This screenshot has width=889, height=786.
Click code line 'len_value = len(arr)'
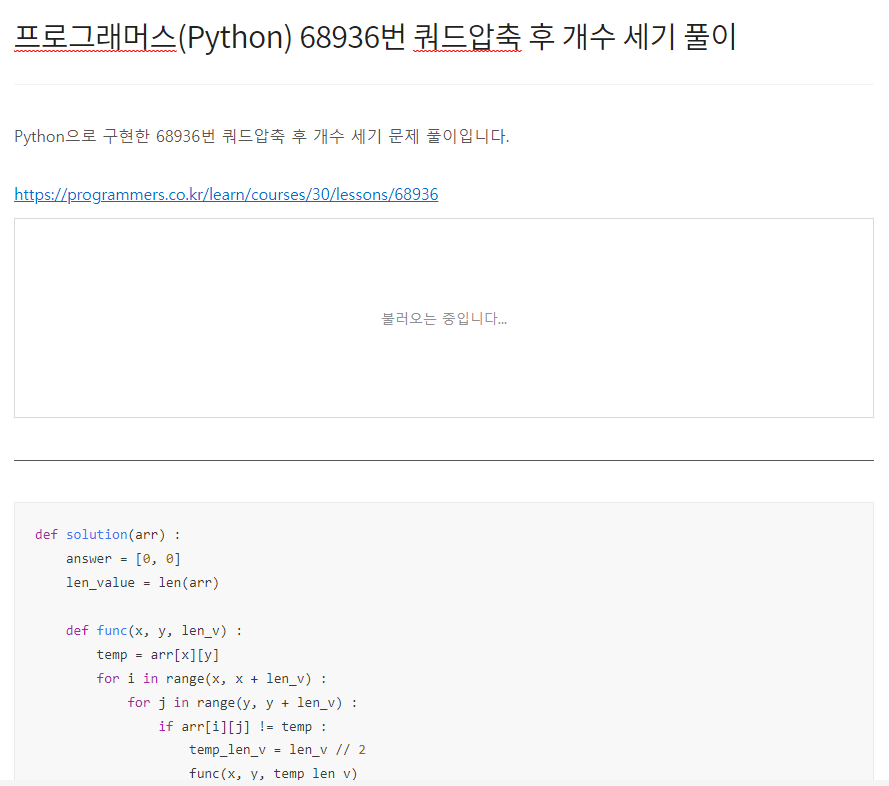click(142, 583)
